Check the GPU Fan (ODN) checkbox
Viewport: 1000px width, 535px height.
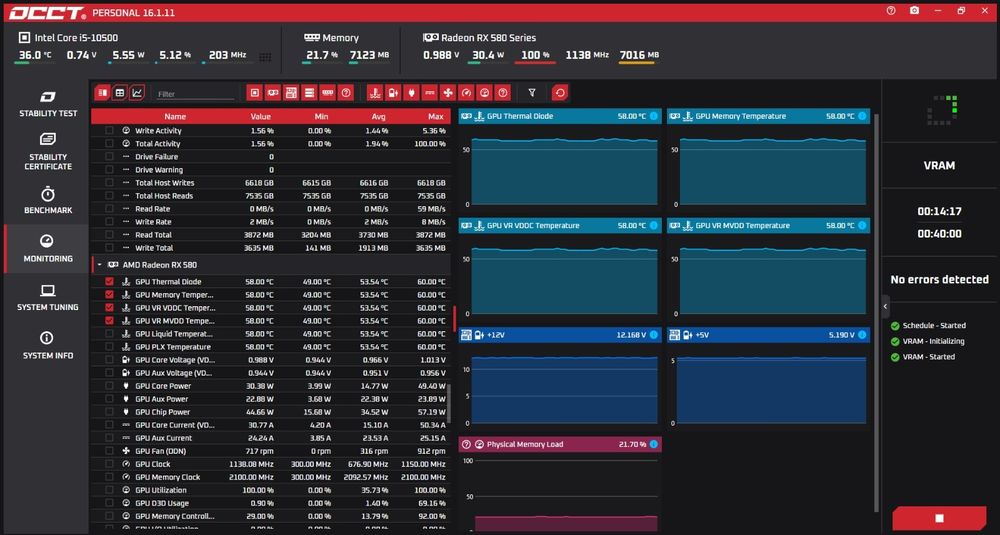[x=109, y=451]
